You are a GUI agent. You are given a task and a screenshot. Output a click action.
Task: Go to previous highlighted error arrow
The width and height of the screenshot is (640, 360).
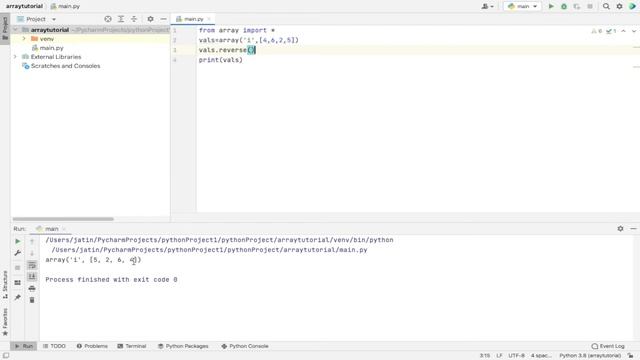point(623,31)
